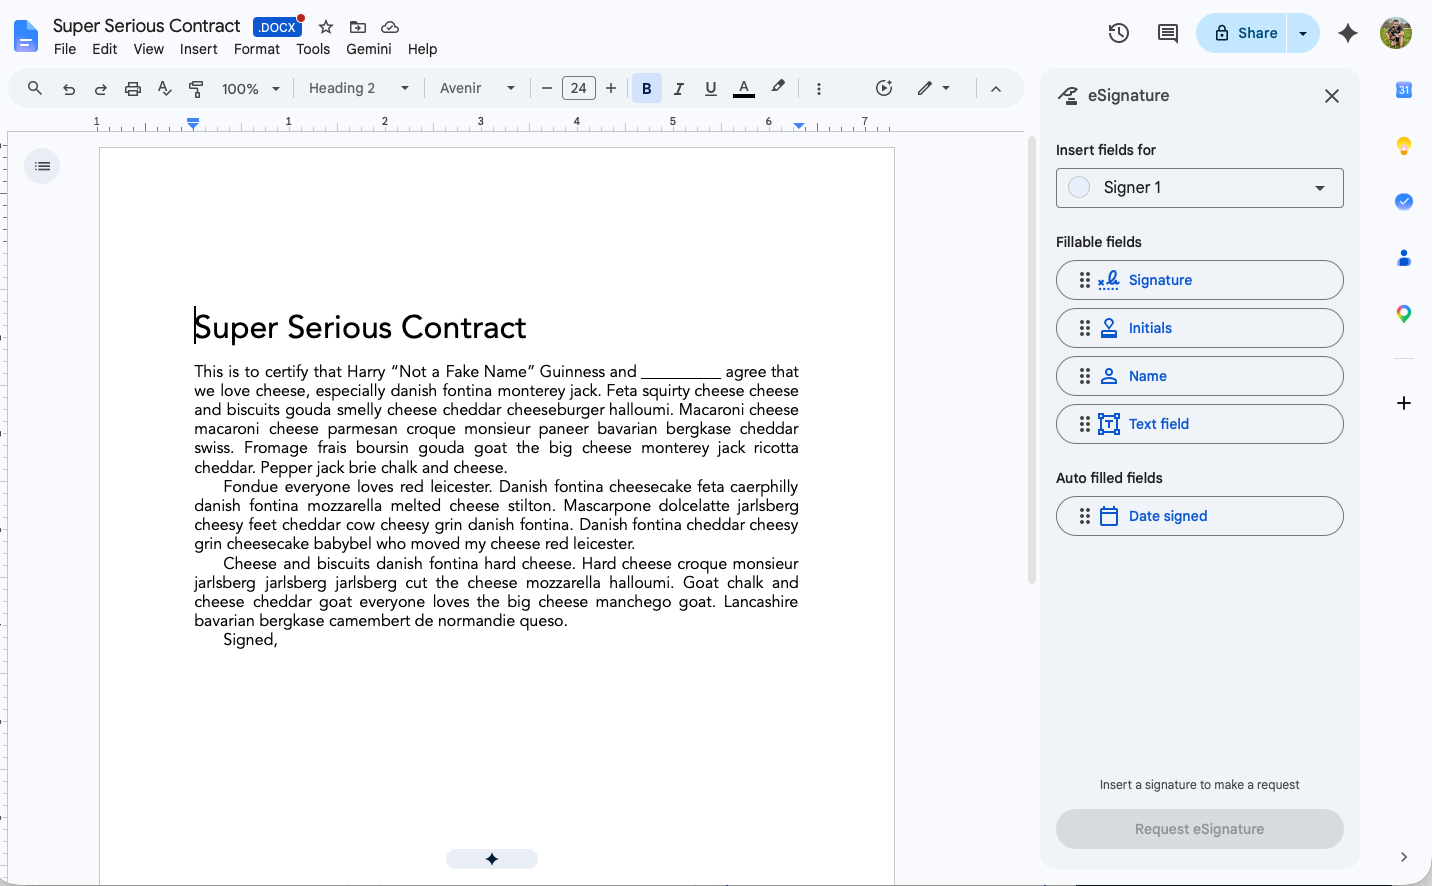Click the Gemini sparkle pill at page bottom
This screenshot has width=1432, height=886.
point(492,859)
